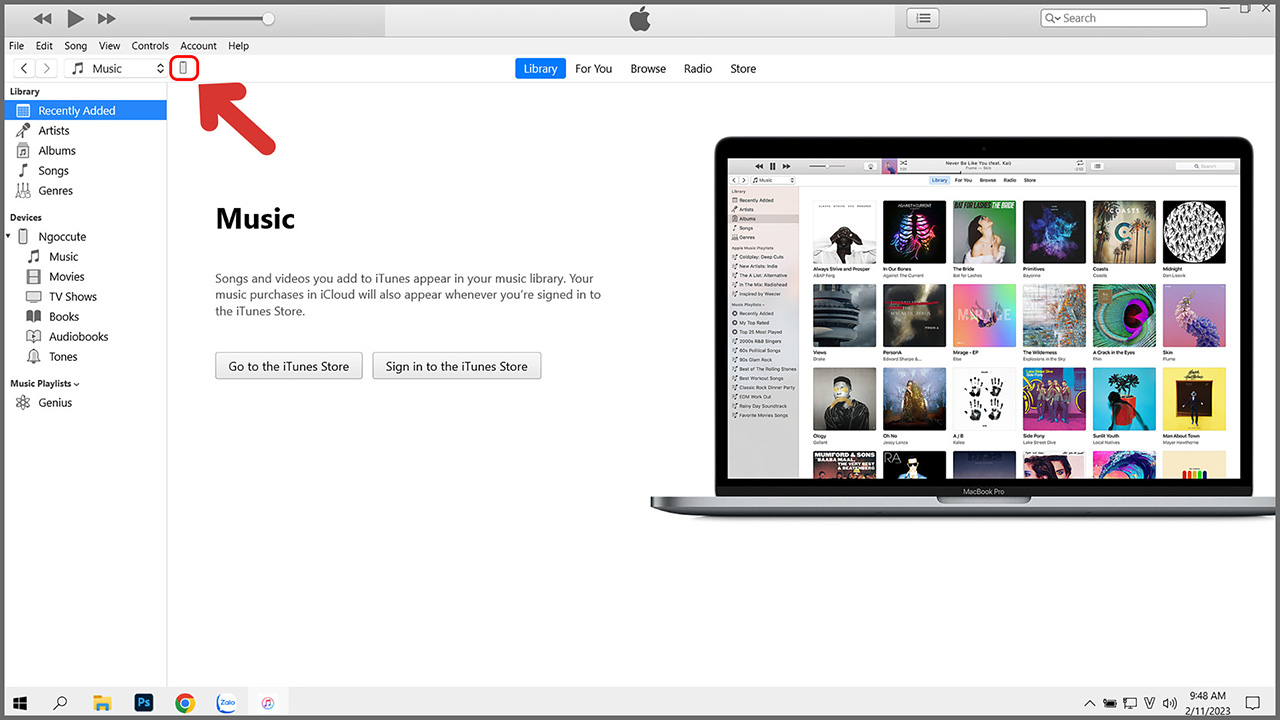This screenshot has height=720, width=1280.
Task: Open iTunes from the Windows taskbar
Action: coord(268,703)
